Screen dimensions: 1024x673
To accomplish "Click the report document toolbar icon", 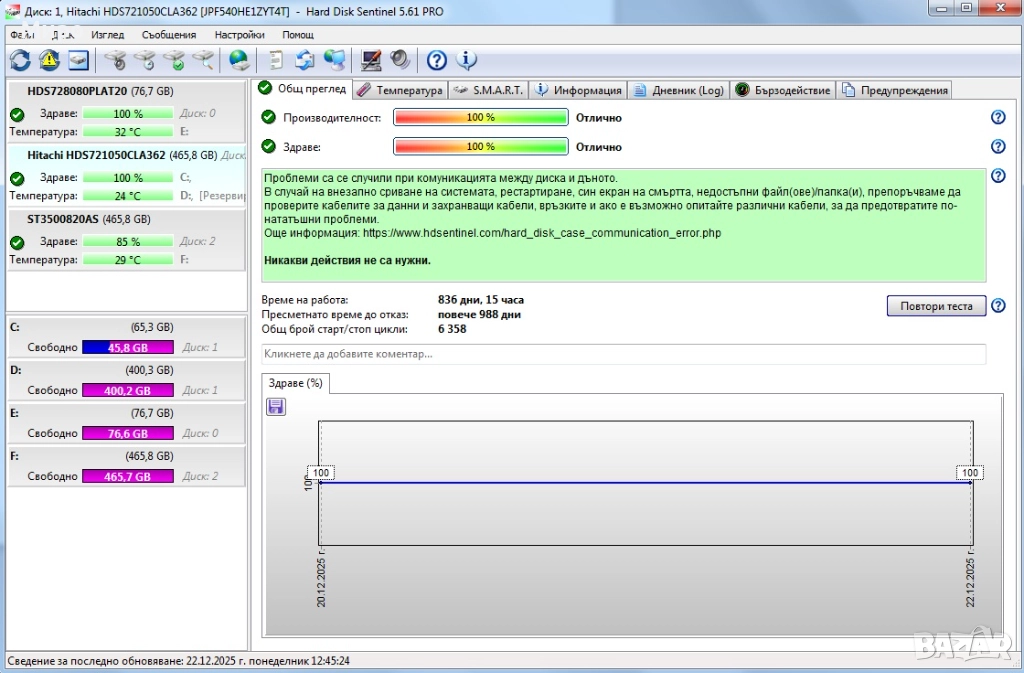I will [x=276, y=60].
